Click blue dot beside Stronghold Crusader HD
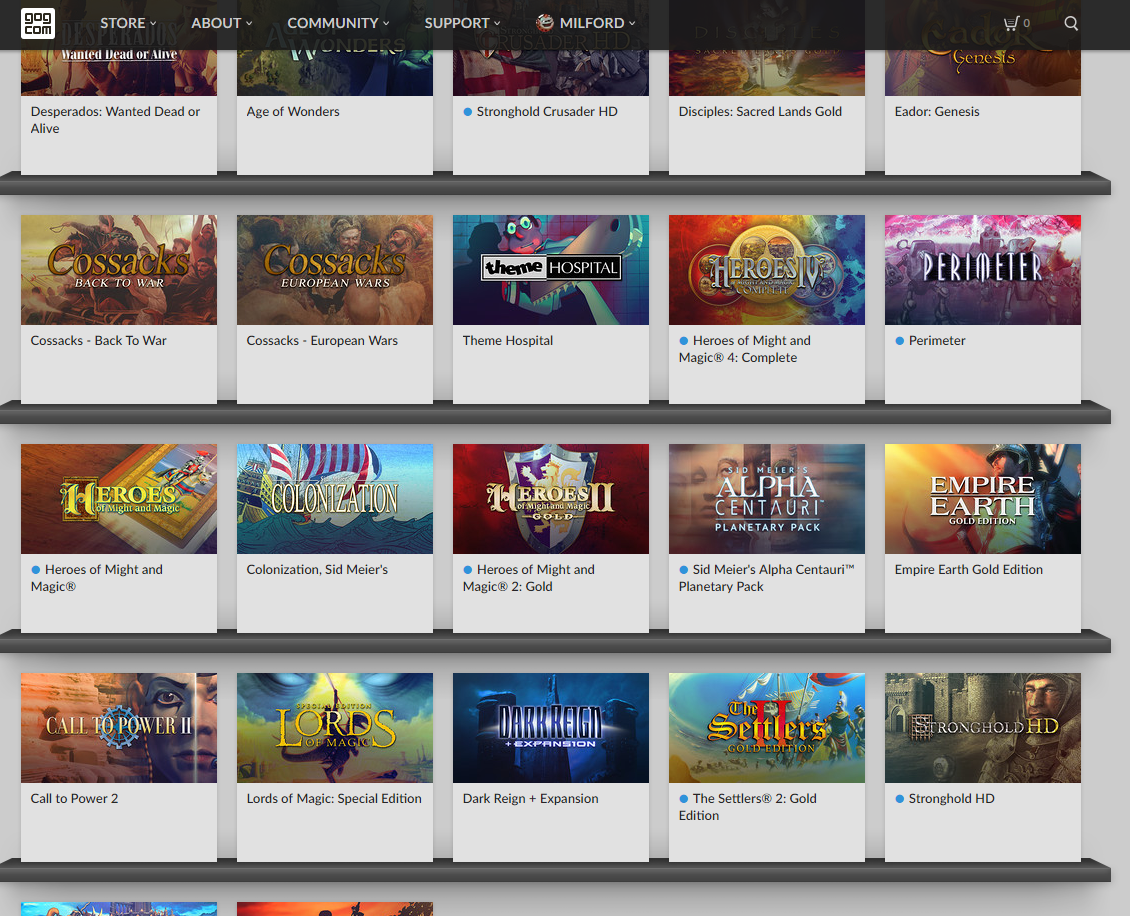This screenshot has height=916, width=1130. 467,112
